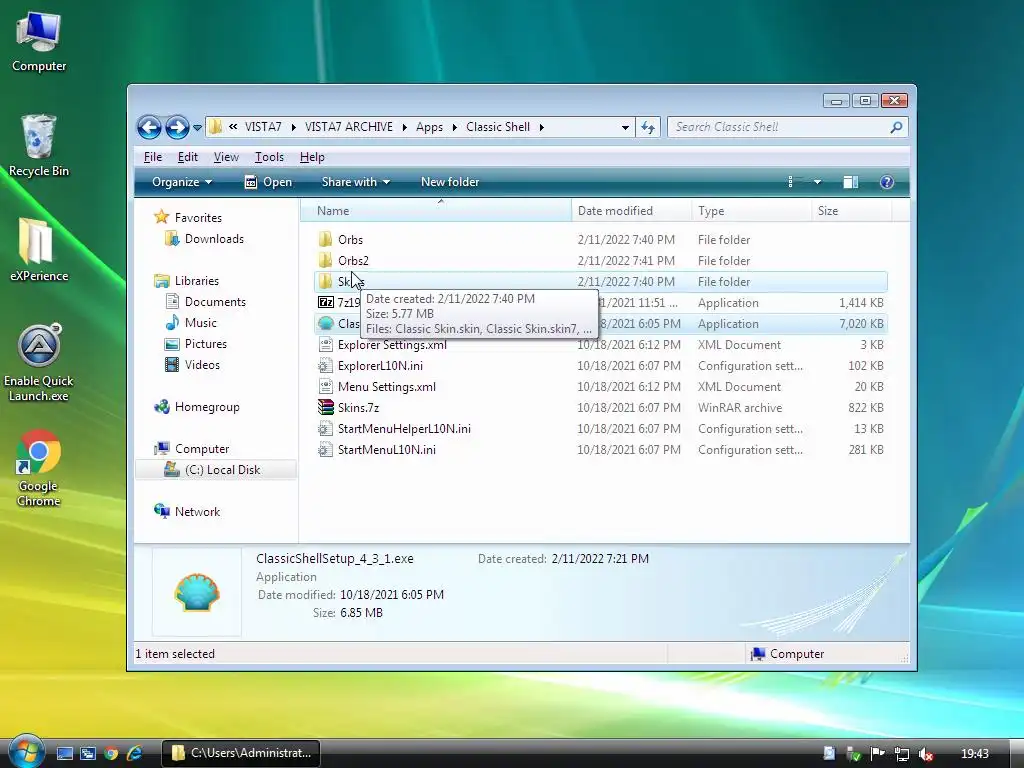Sort by the Size column header

click(851, 211)
